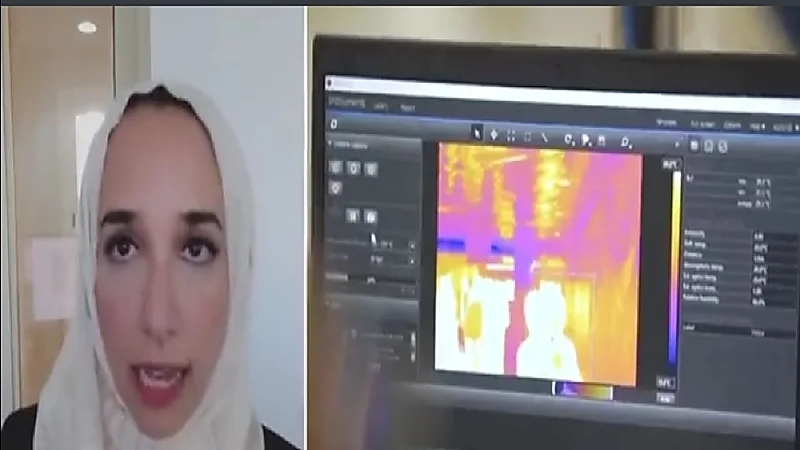Click the magnifier zoom tool in toolbar

pos(626,142)
